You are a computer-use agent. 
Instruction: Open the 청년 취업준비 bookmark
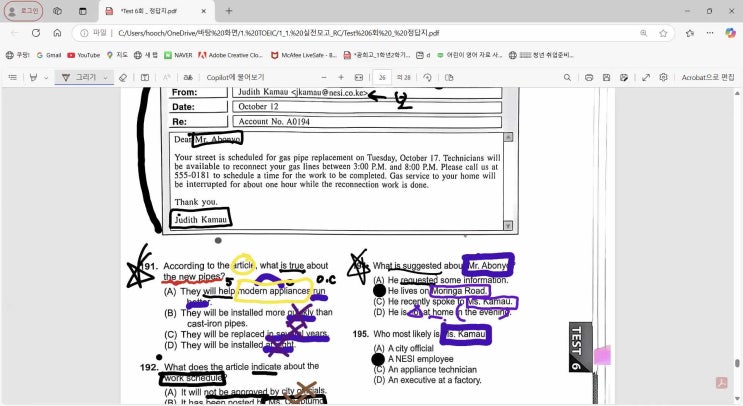tap(541, 55)
